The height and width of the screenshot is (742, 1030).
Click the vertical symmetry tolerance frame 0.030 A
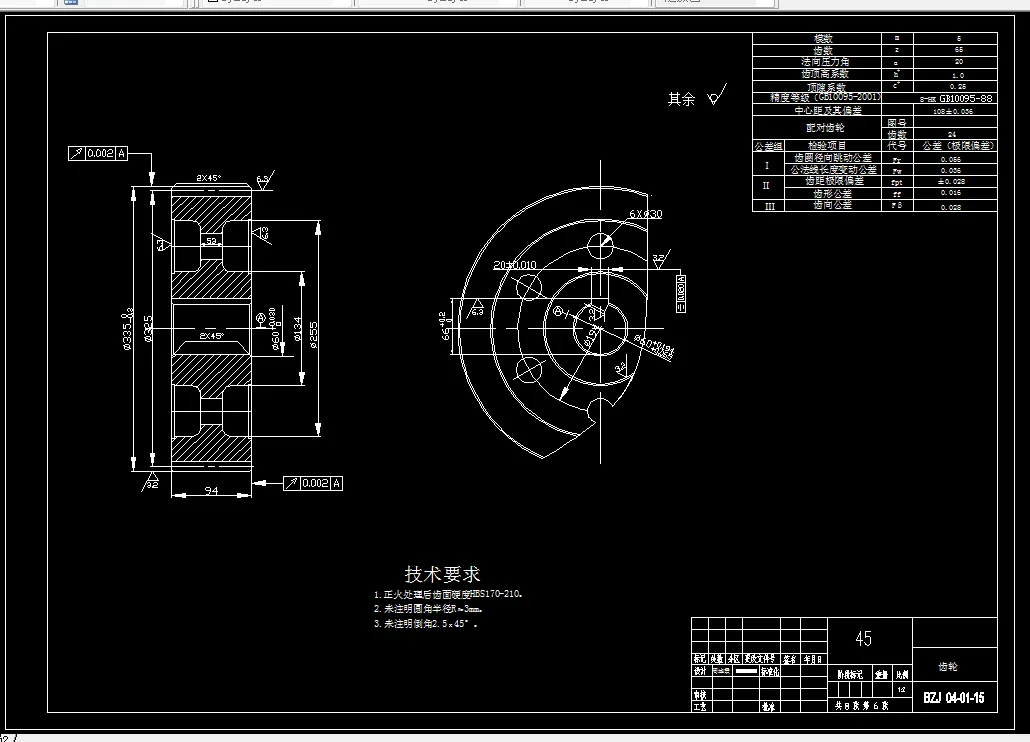point(681,294)
